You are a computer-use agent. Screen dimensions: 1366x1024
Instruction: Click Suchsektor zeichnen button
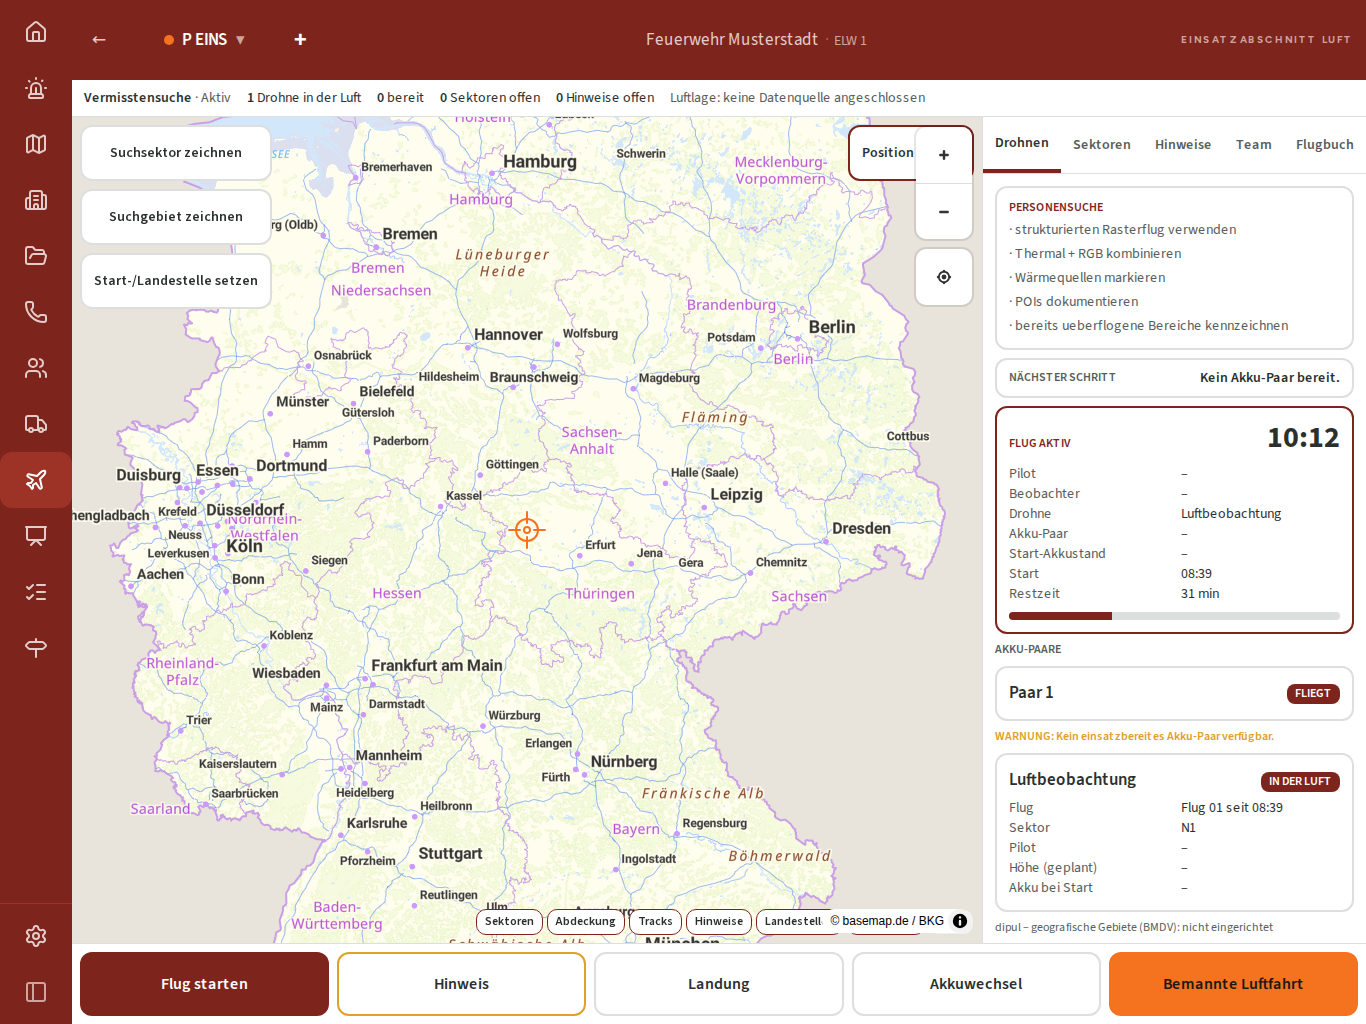[176, 153]
